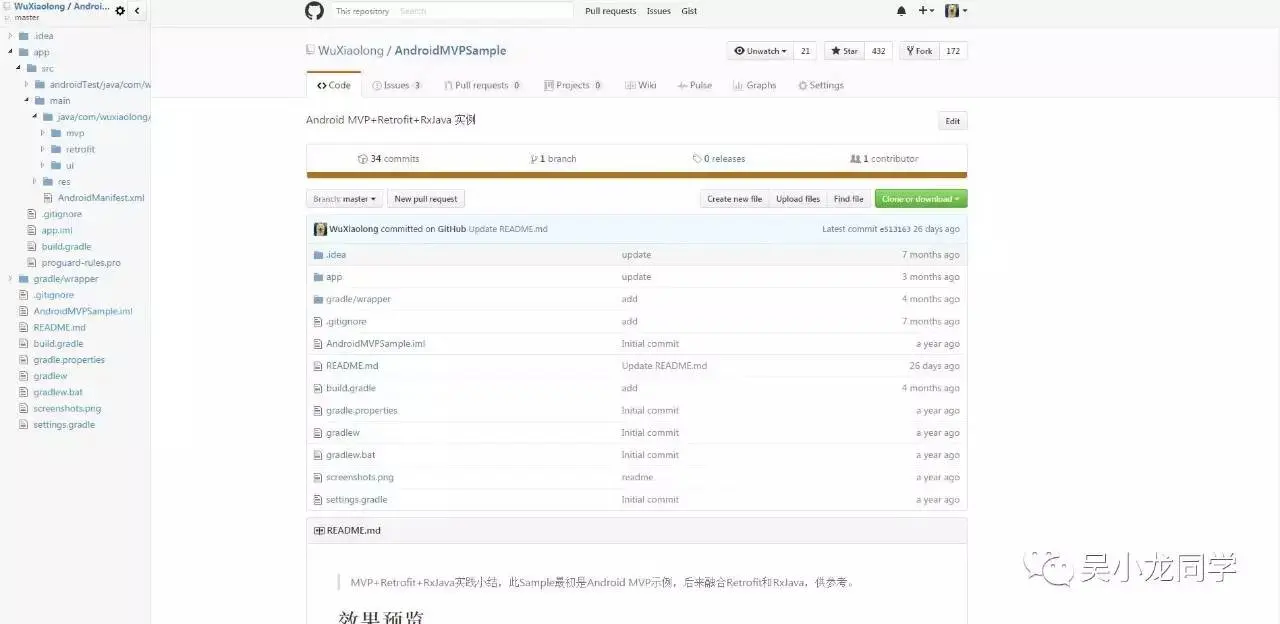
Task: Click the Clone or download button
Action: 921,199
